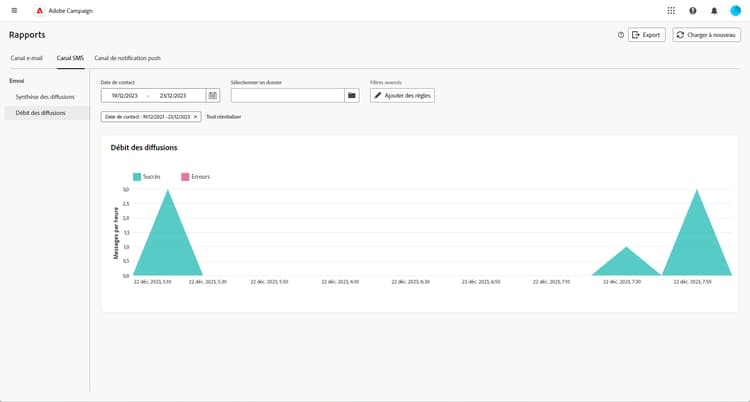Switch to Canal de notification push tab
The width and height of the screenshot is (750, 402).
pyautogui.click(x=127, y=58)
